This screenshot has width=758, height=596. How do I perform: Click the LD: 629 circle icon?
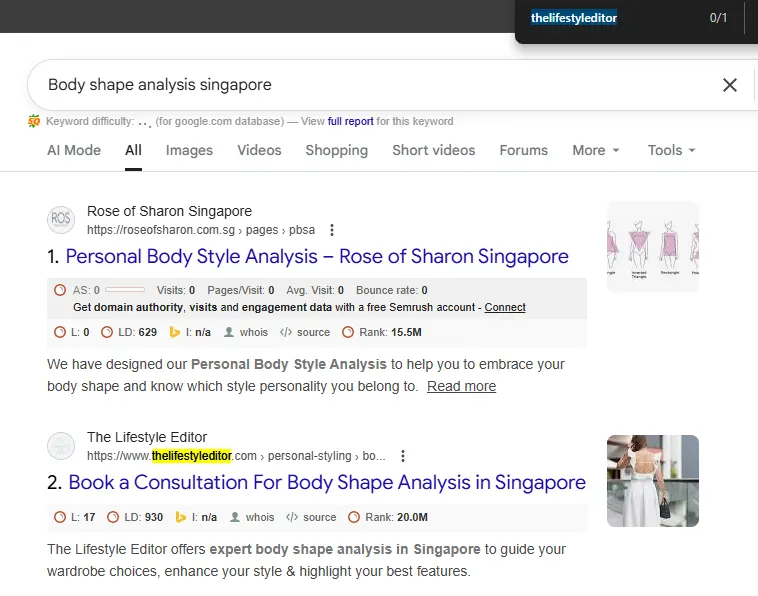[x=107, y=333]
